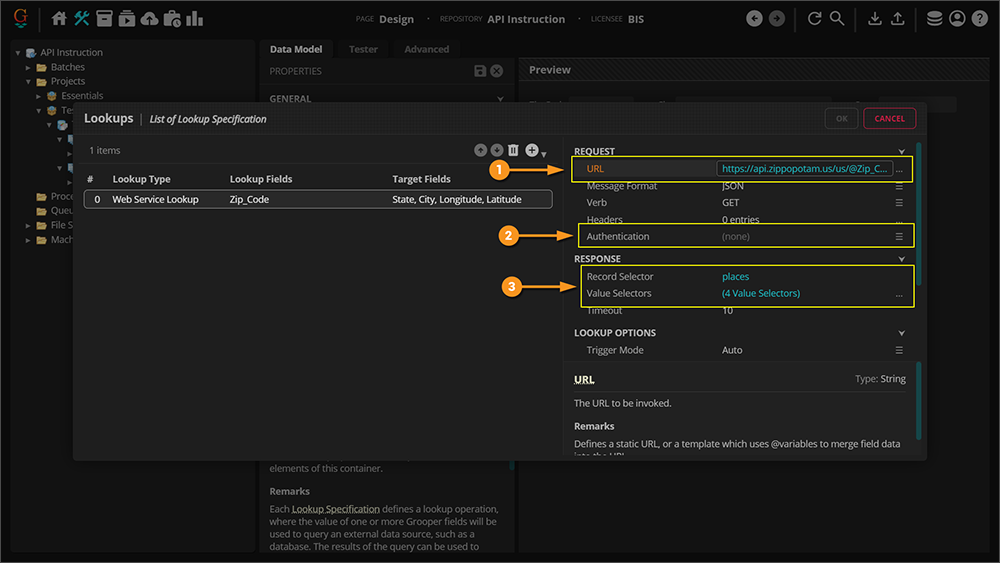Open the Design tools wrench icon
Screen dimensions: 1000x563
pos(82,18)
